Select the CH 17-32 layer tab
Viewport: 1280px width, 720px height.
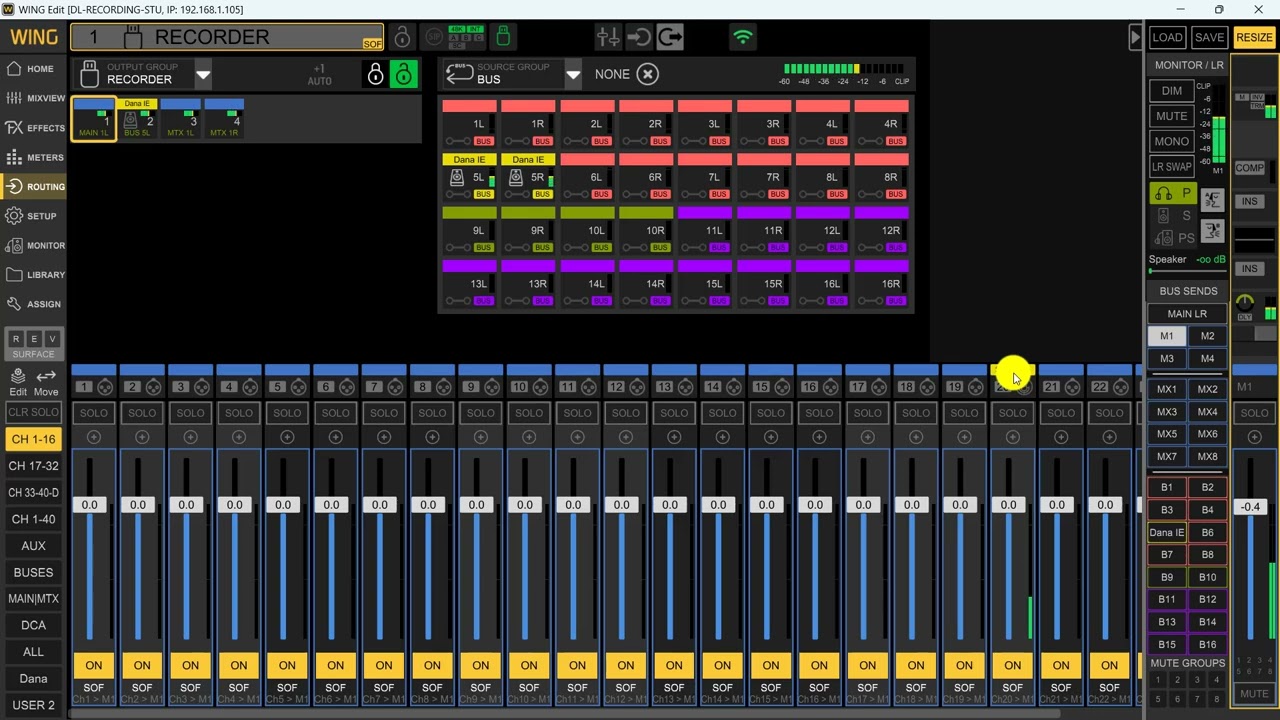[33, 466]
